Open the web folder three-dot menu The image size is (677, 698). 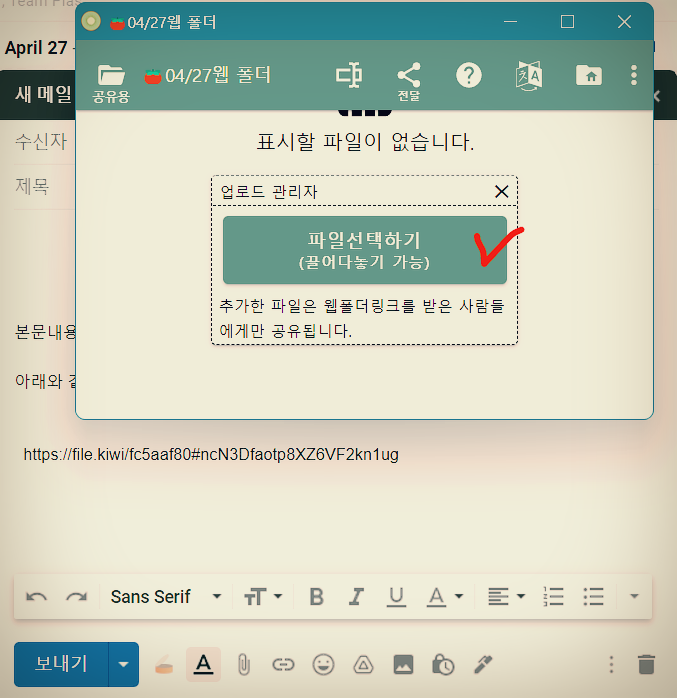[x=634, y=75]
